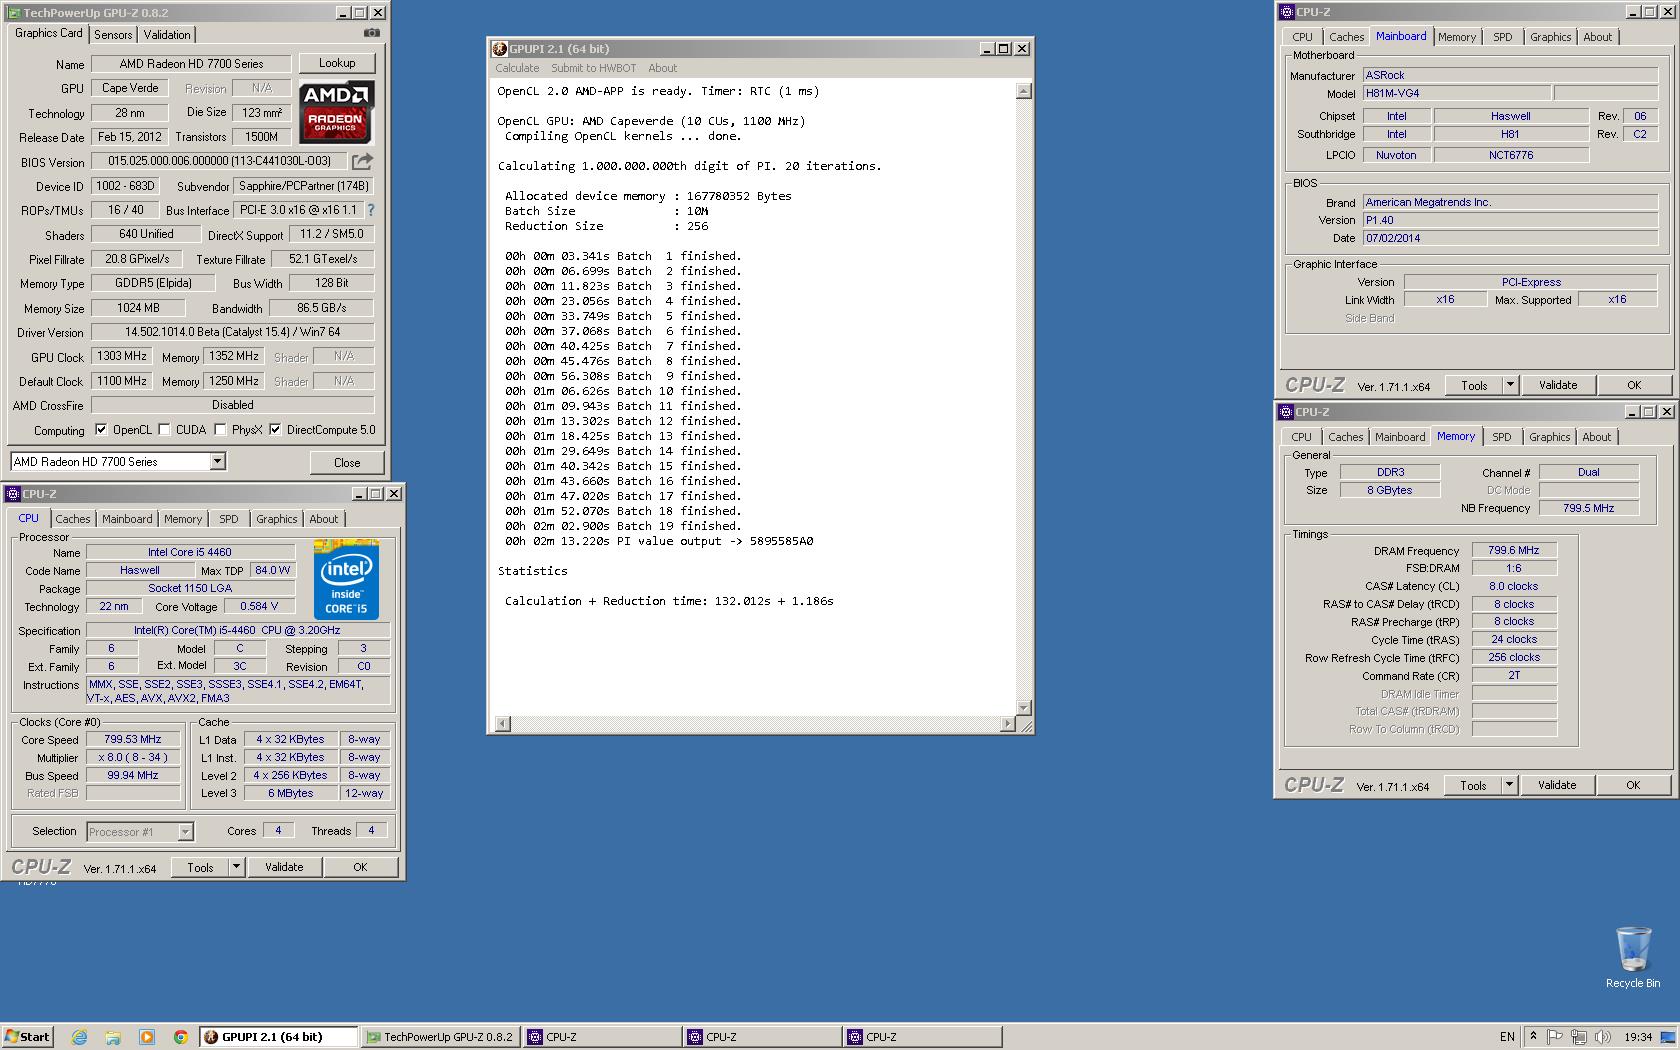Viewport: 1680px width, 1050px height.
Task: Launch Chrome from the taskbar
Action: 180,1037
